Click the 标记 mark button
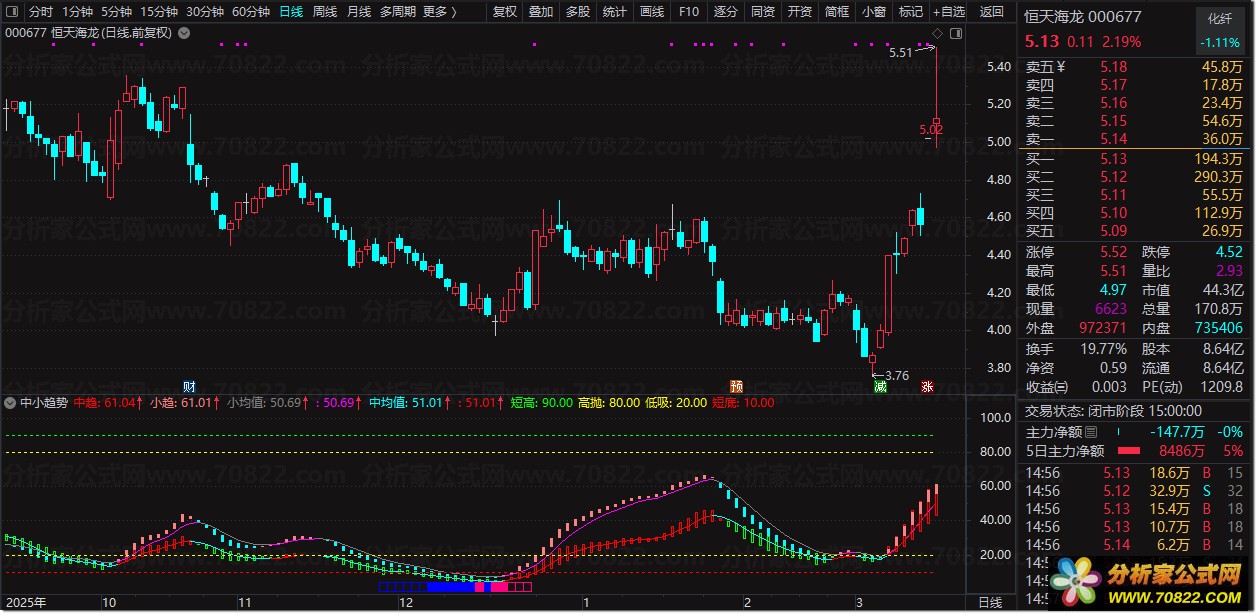1258x614 pixels. (x=910, y=12)
